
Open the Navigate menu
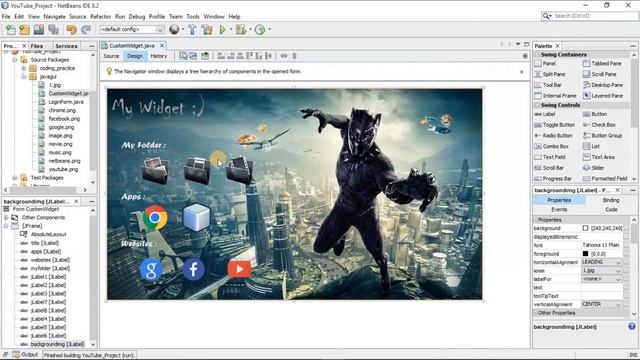54,17
